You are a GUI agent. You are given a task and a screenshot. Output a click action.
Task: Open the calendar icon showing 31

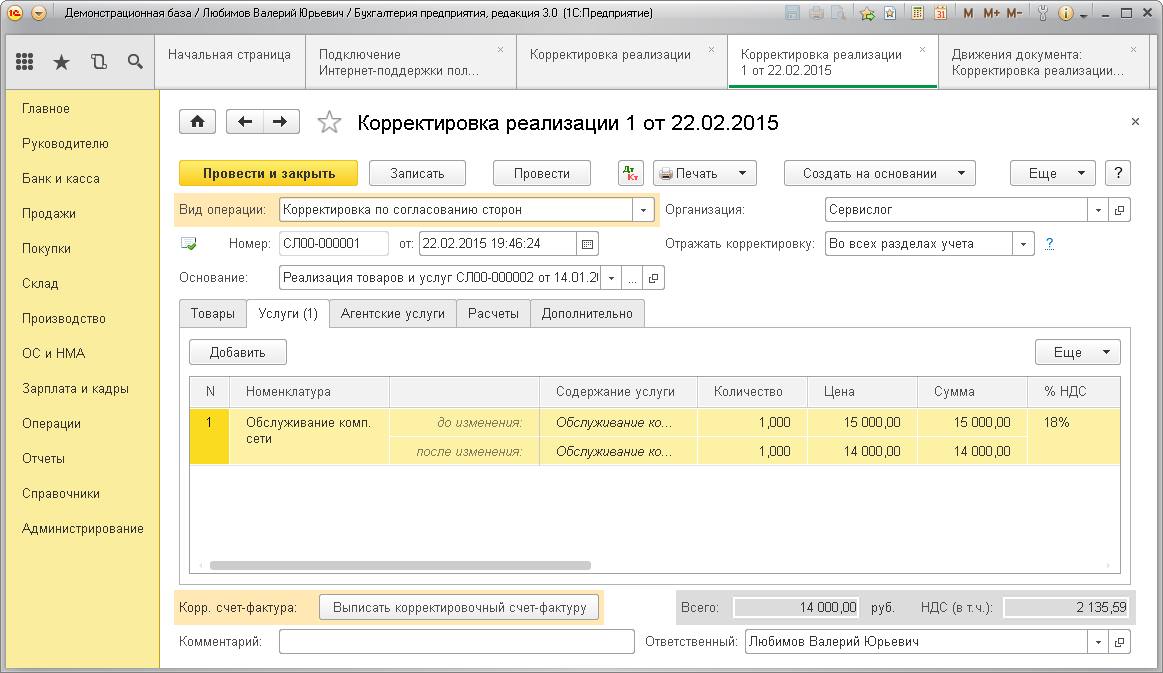click(x=940, y=13)
